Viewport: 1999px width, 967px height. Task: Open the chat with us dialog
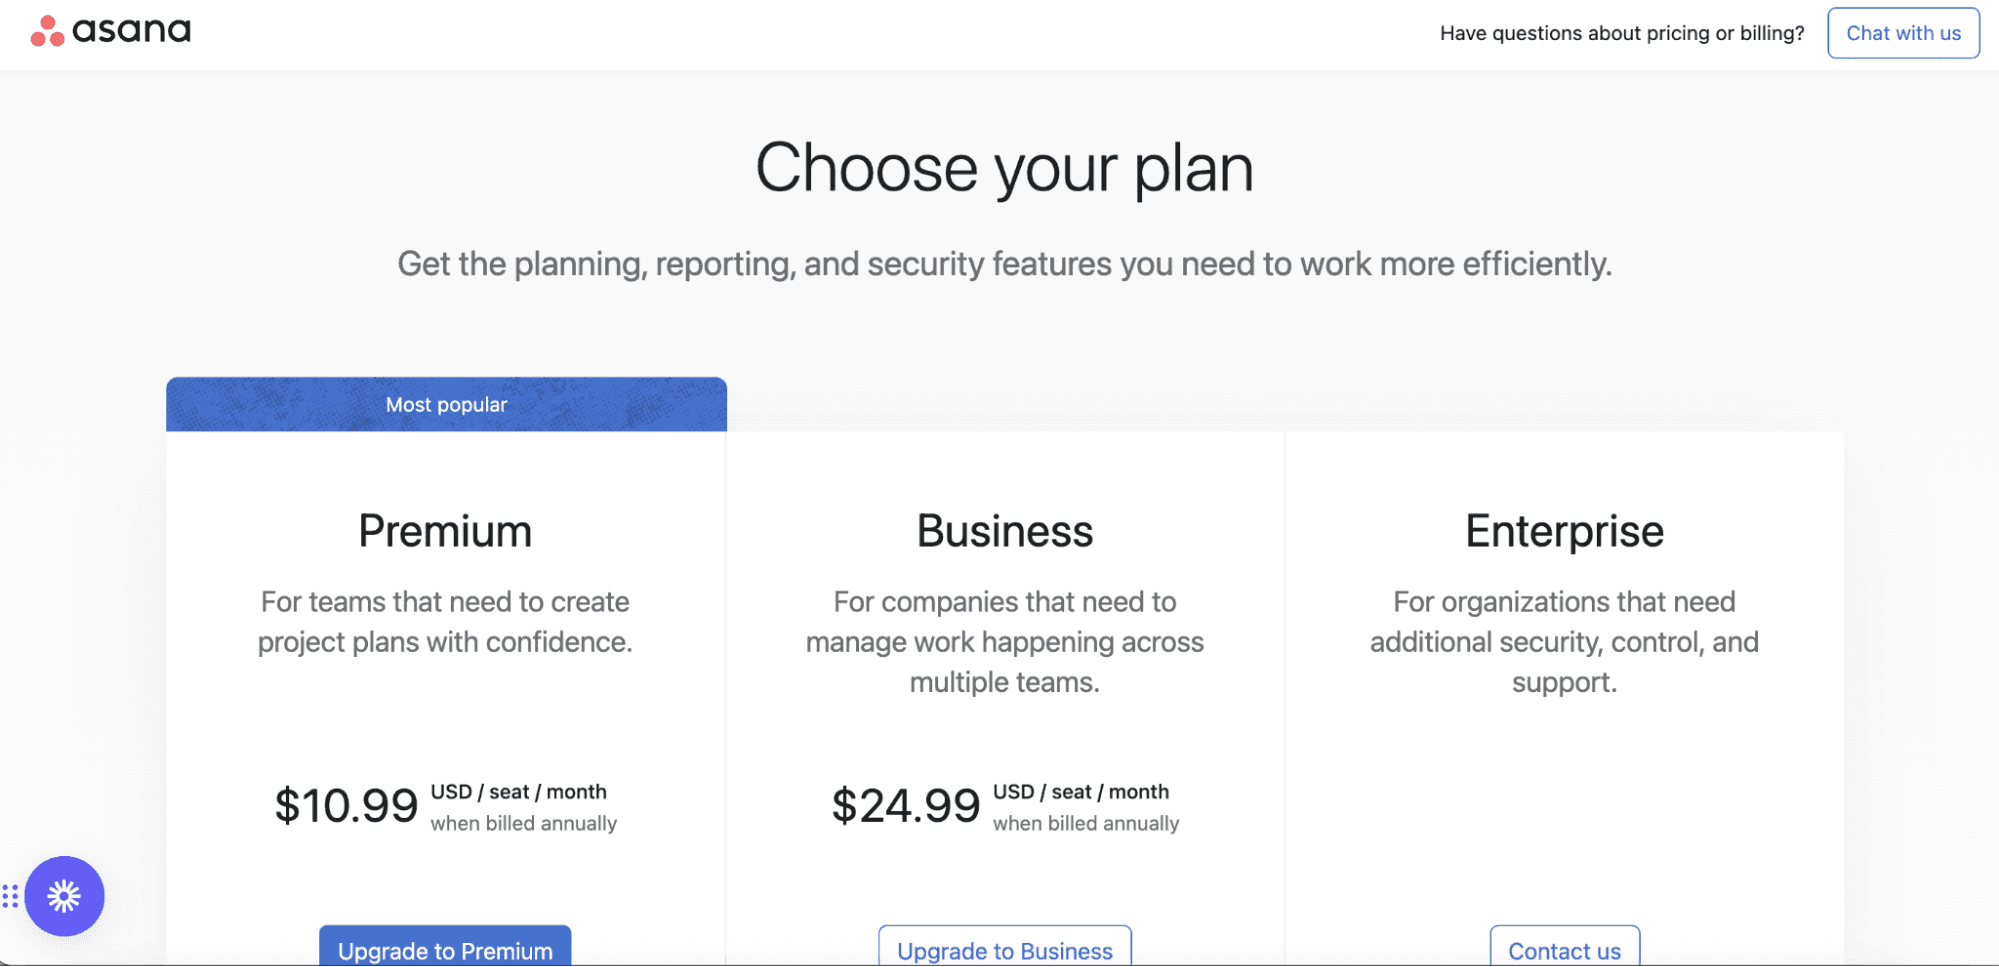pyautogui.click(x=1903, y=32)
